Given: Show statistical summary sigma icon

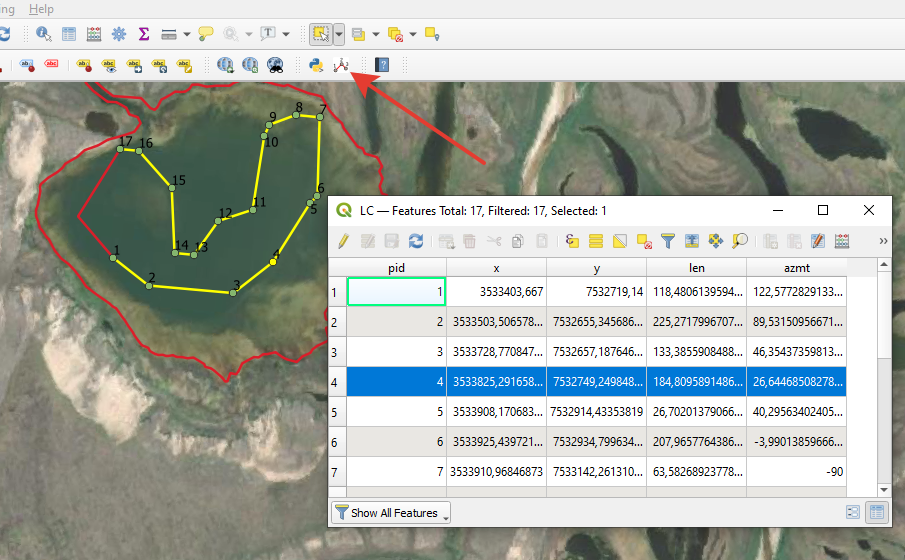Looking at the screenshot, I should pos(144,34).
